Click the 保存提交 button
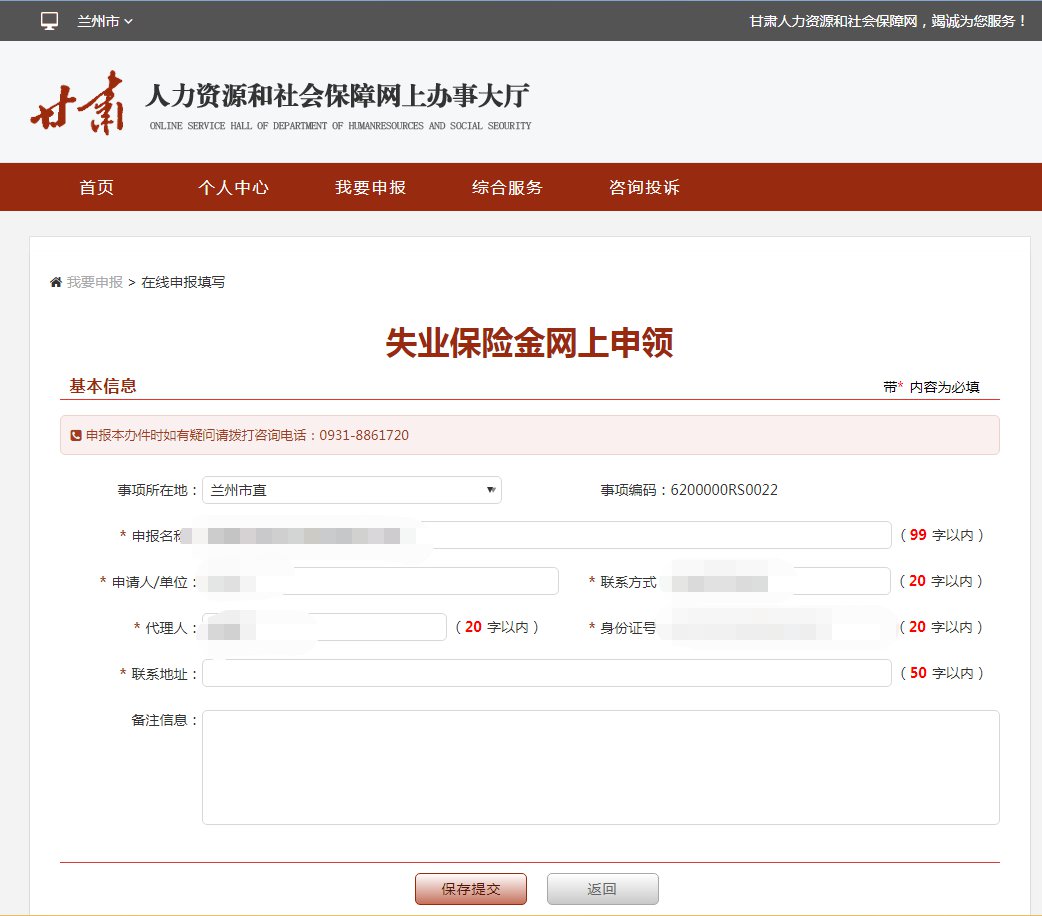The image size is (1042, 916). pos(470,889)
